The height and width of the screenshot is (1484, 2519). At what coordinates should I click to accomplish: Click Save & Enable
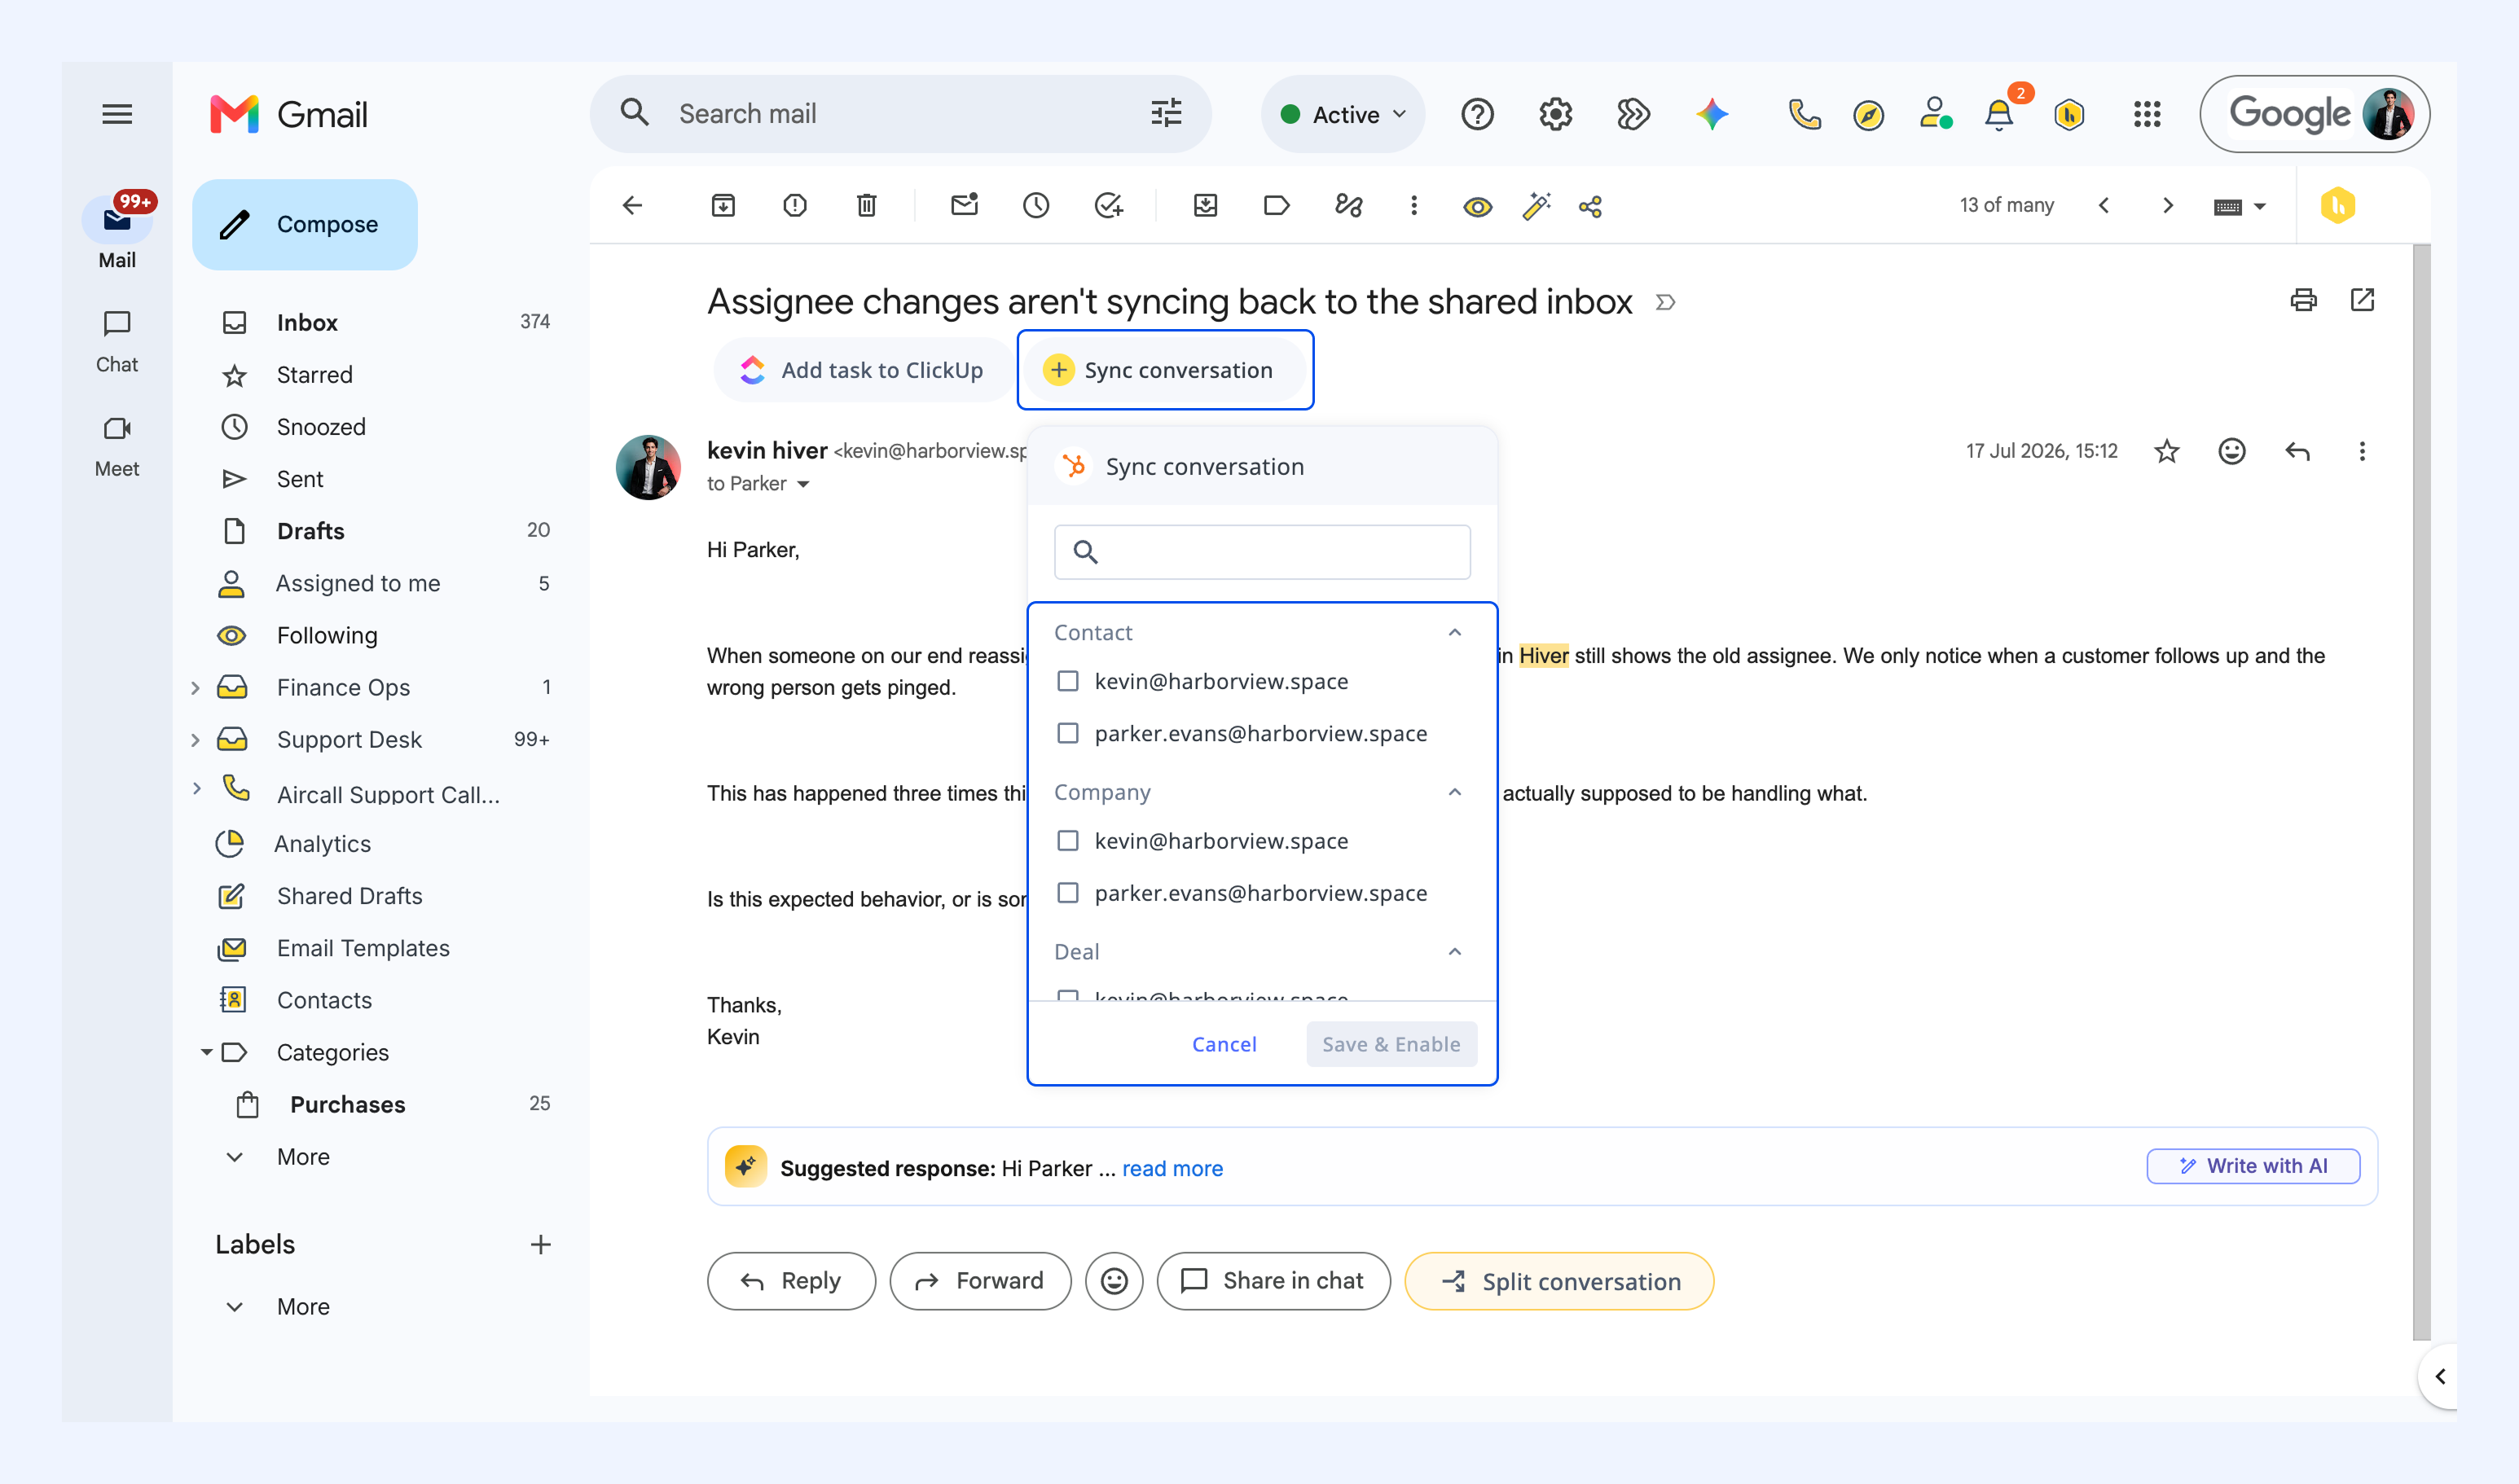click(1391, 1044)
